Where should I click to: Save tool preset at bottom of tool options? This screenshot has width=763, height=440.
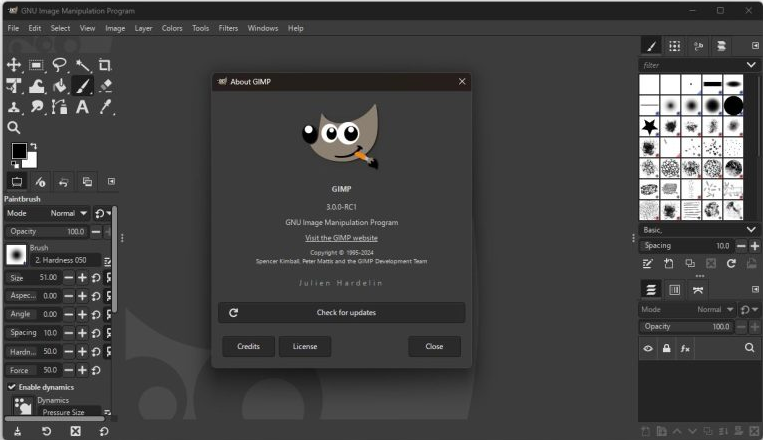pyautogui.click(x=18, y=431)
